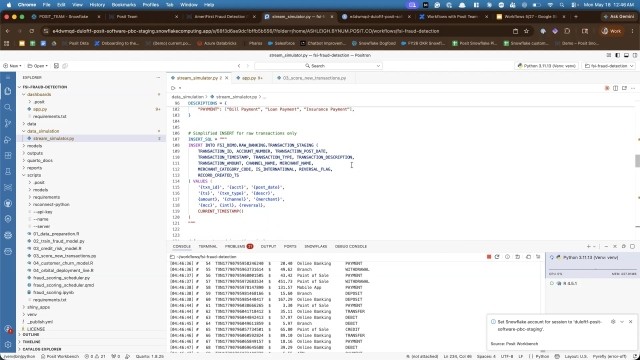Expand the TIMELINE section
This screenshot has width=640, height=360.
point(31,342)
